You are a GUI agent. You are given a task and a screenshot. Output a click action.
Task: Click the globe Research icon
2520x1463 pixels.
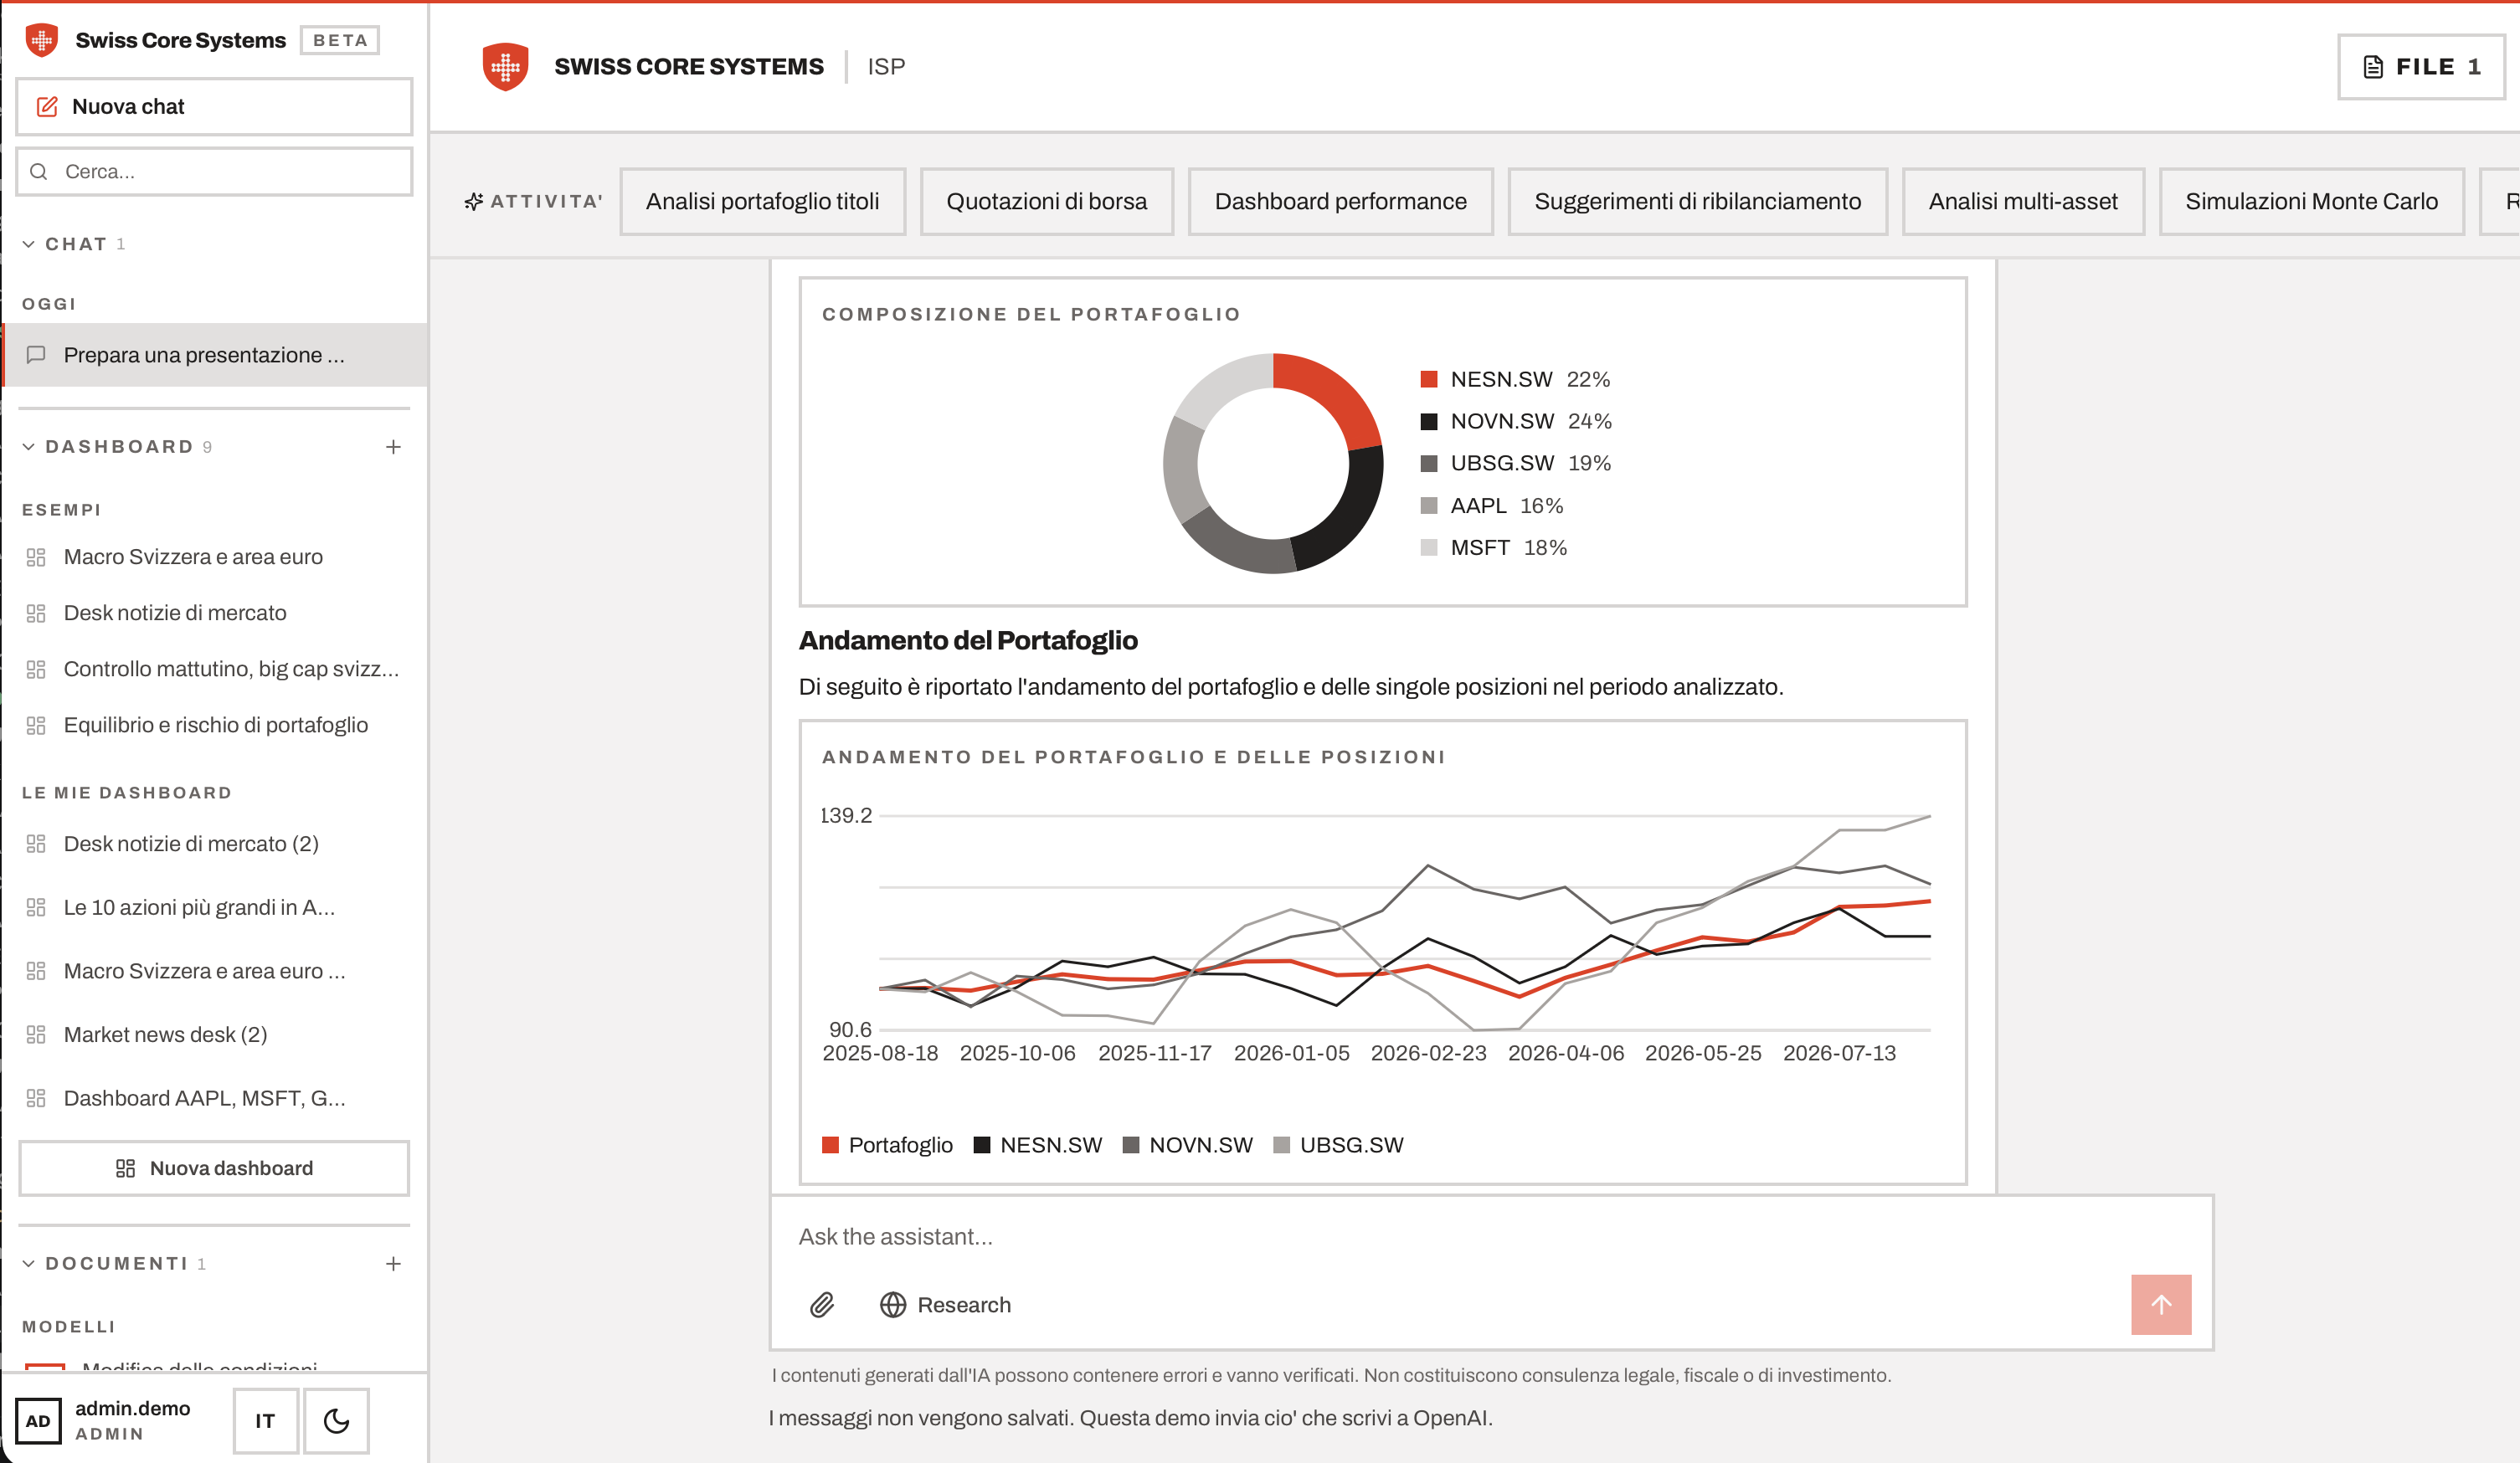(x=893, y=1305)
